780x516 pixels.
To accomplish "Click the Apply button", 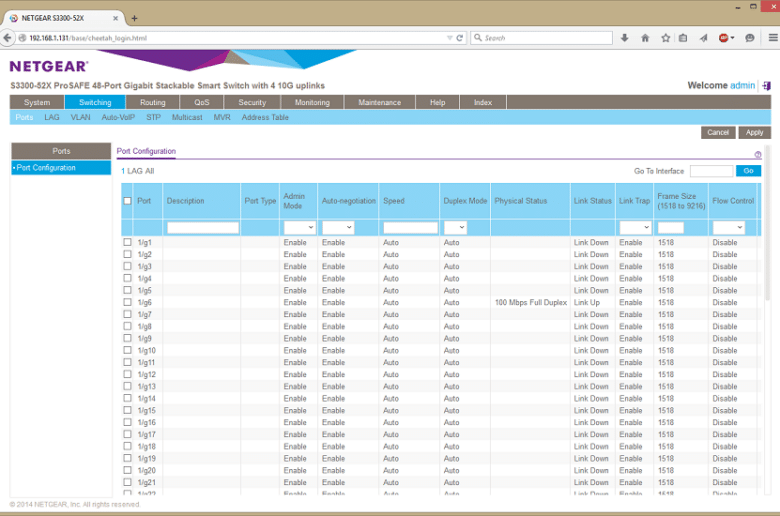I will (755, 132).
